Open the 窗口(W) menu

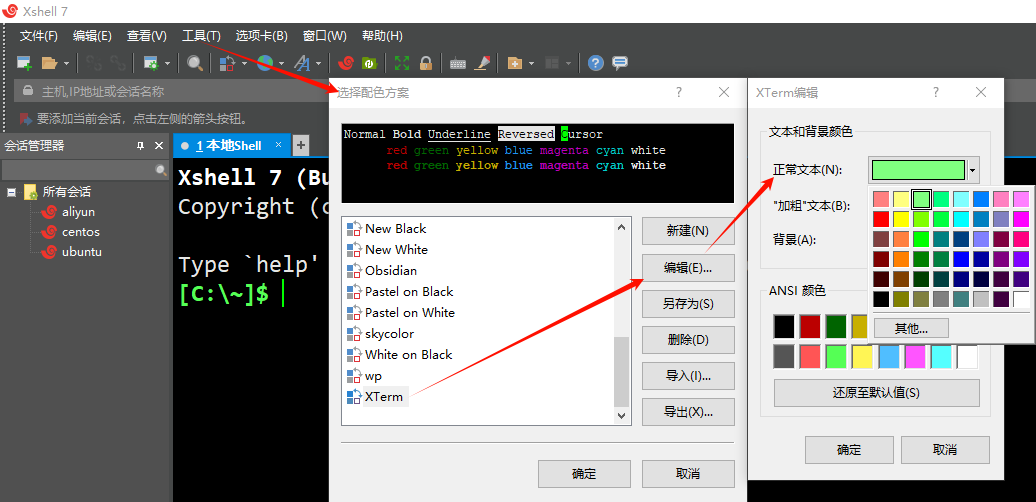point(324,36)
